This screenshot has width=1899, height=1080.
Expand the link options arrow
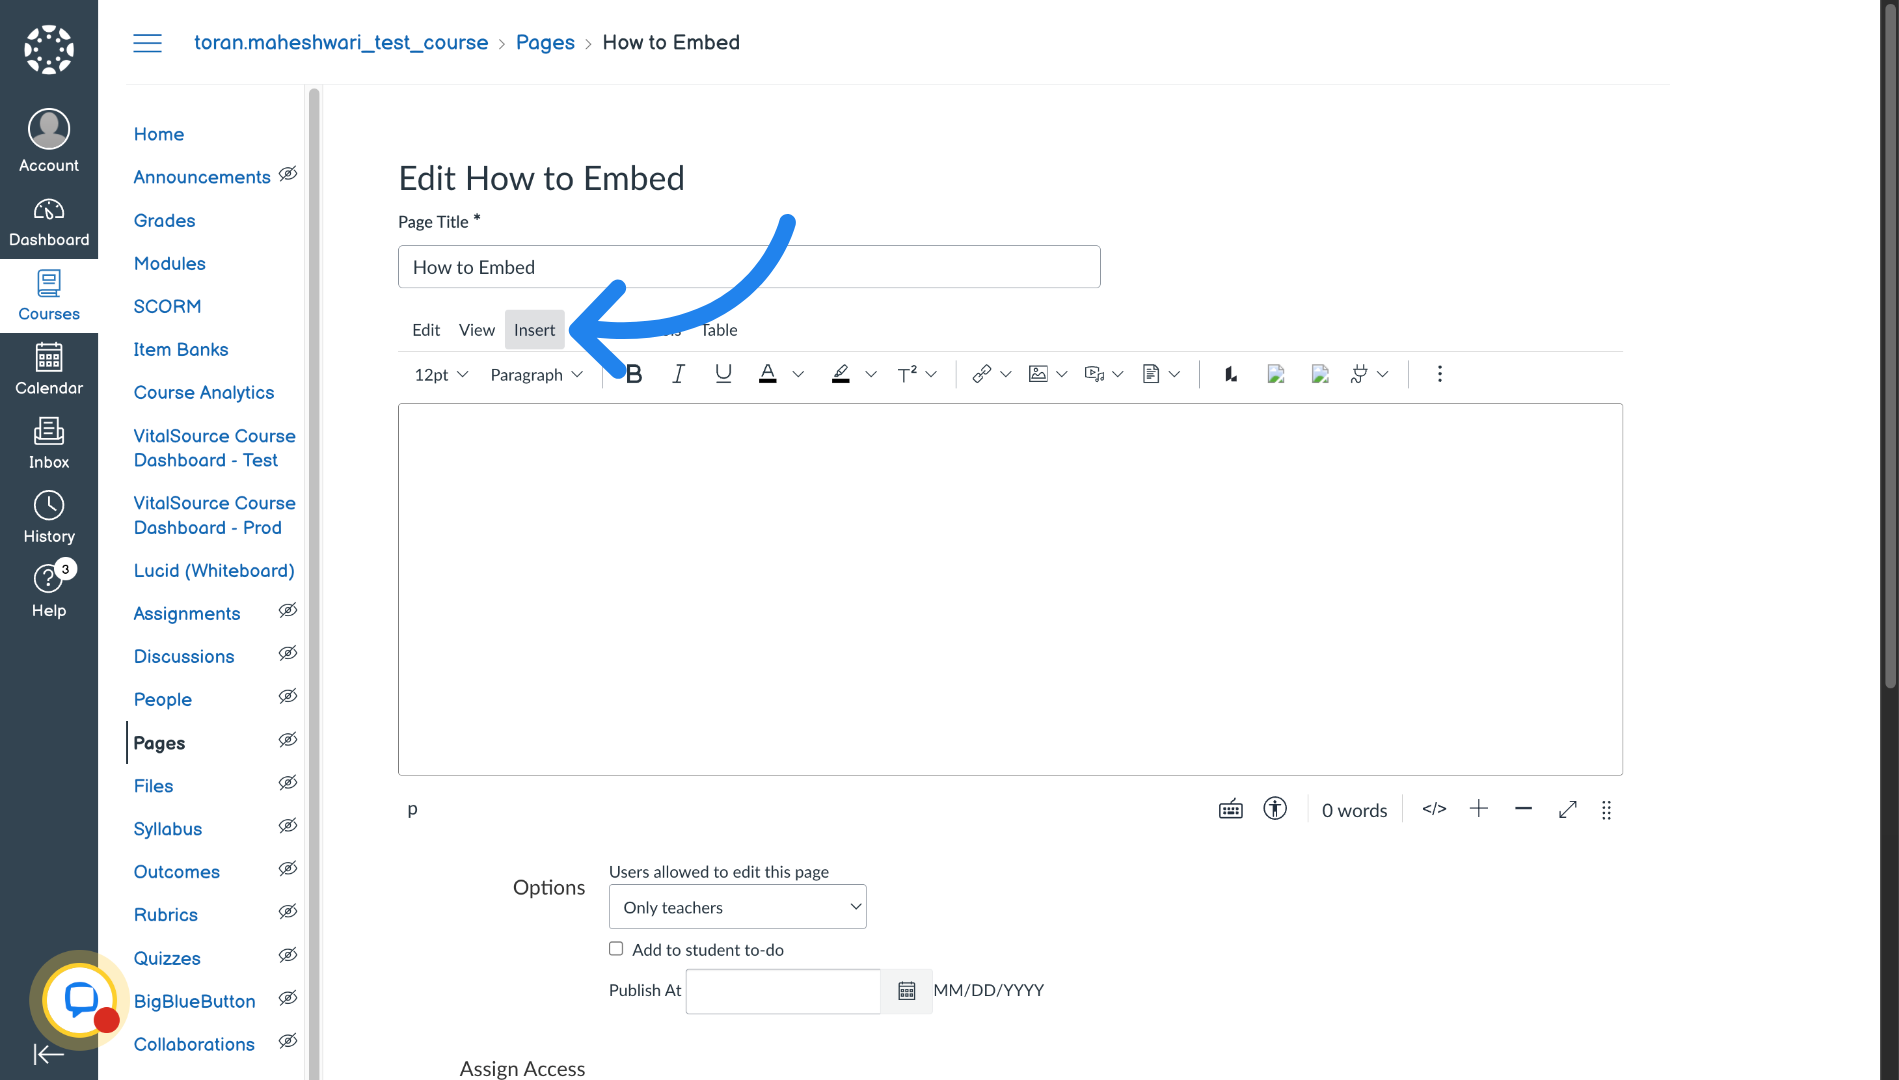click(x=1006, y=374)
